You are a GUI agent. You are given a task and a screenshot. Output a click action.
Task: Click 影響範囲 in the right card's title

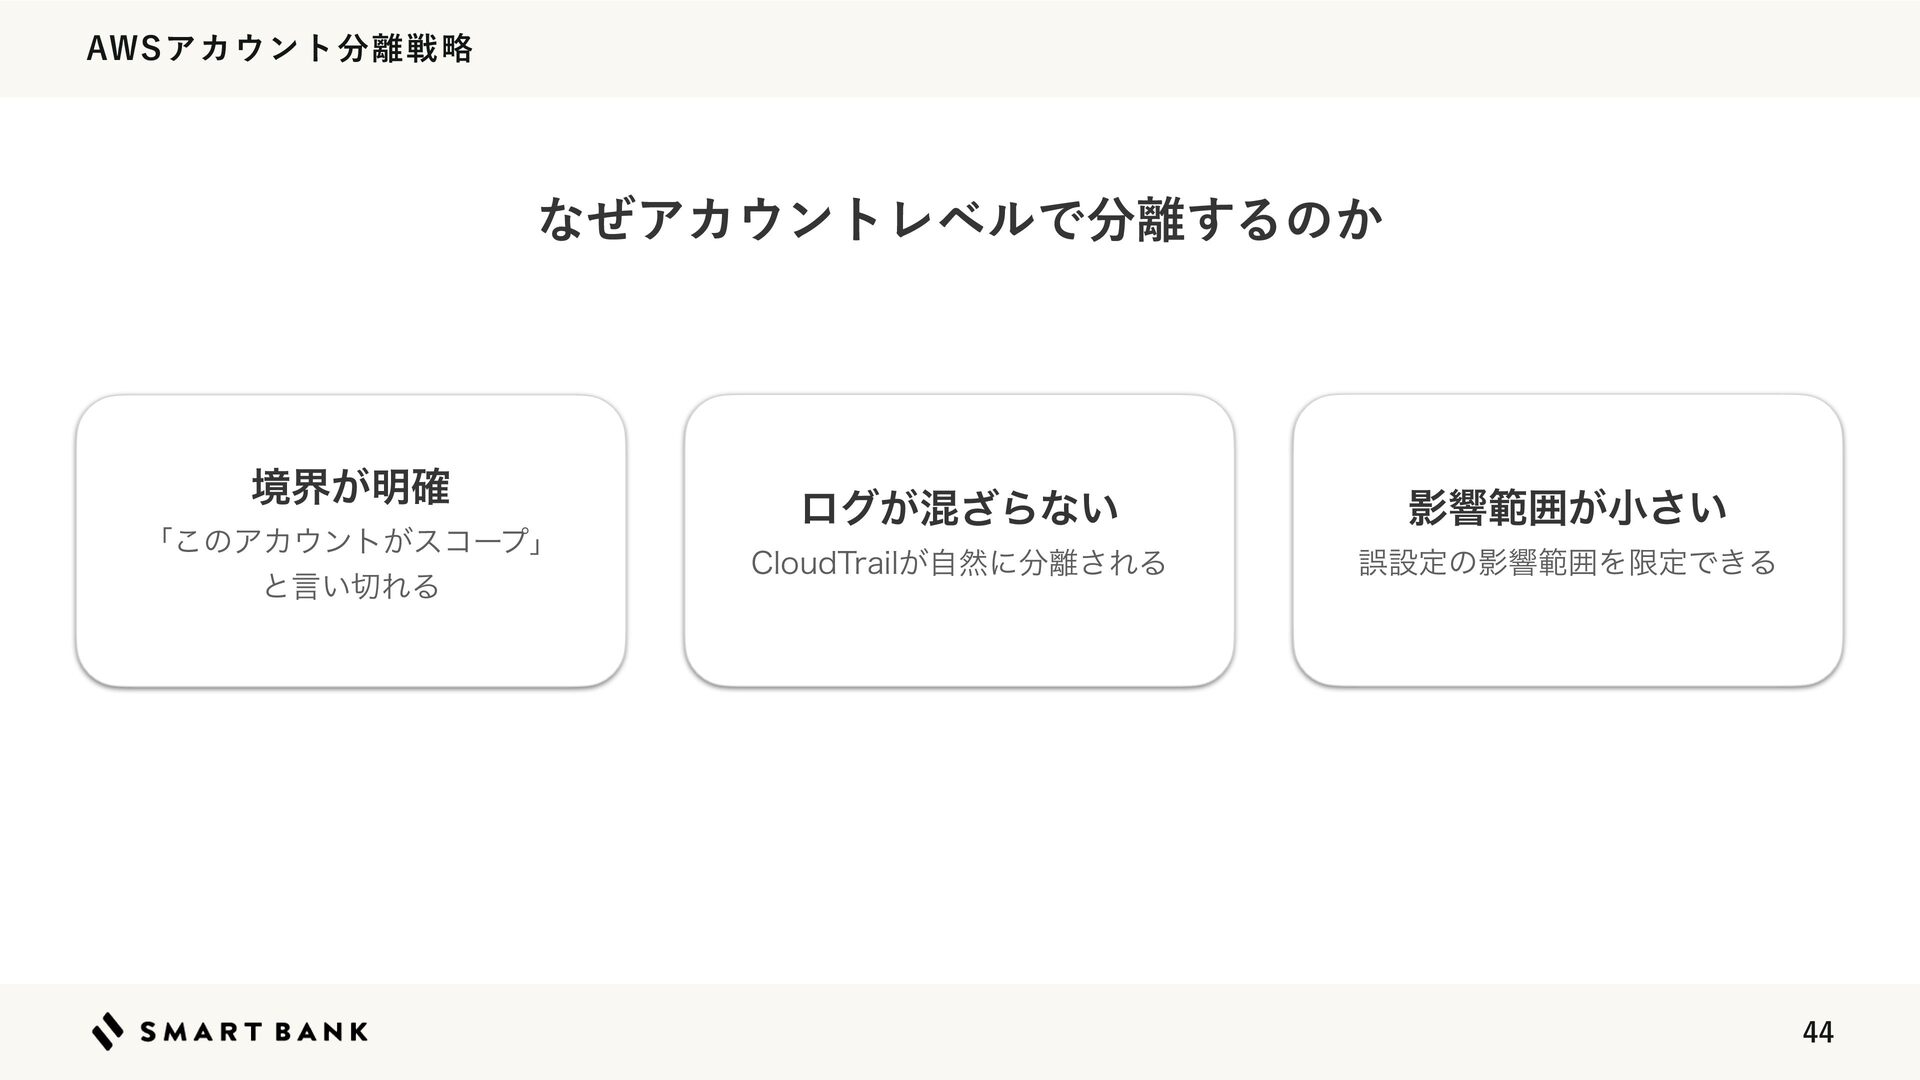pyautogui.click(x=1487, y=507)
